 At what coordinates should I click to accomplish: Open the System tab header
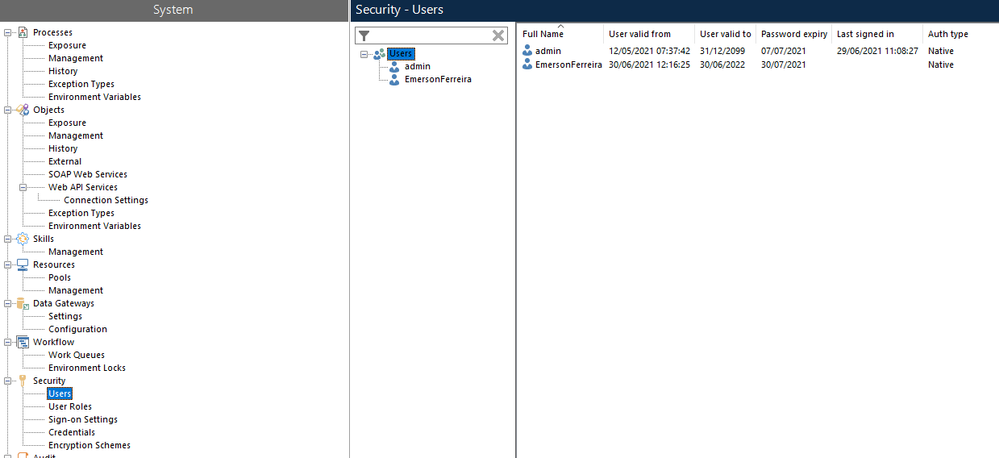(173, 10)
